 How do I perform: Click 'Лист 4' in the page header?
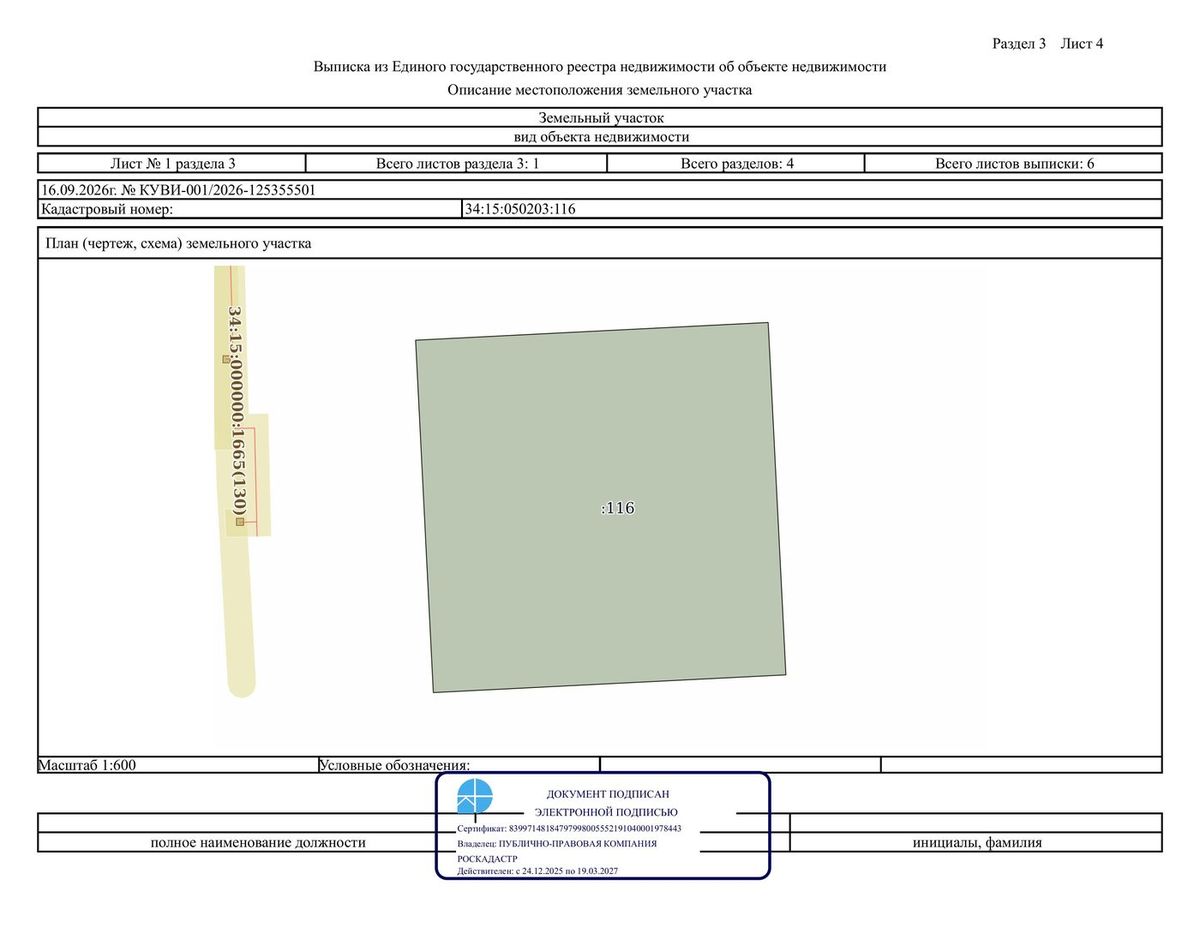pyautogui.click(x=1082, y=44)
